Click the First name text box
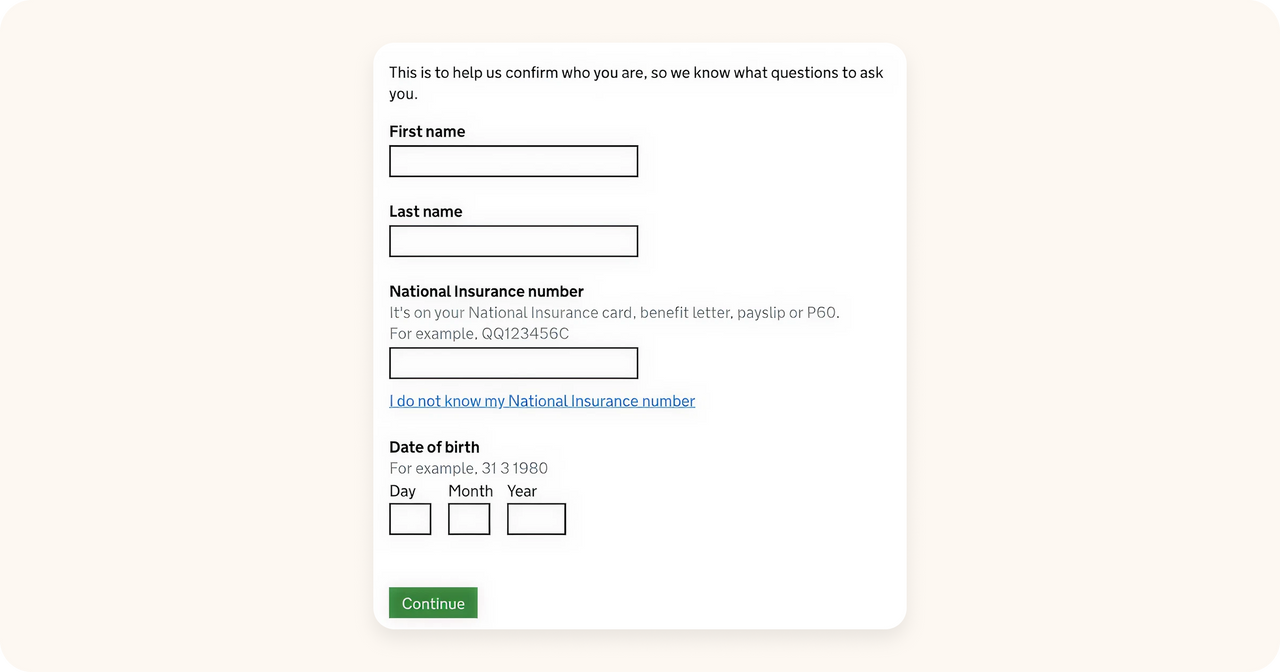1280x672 pixels. click(513, 161)
